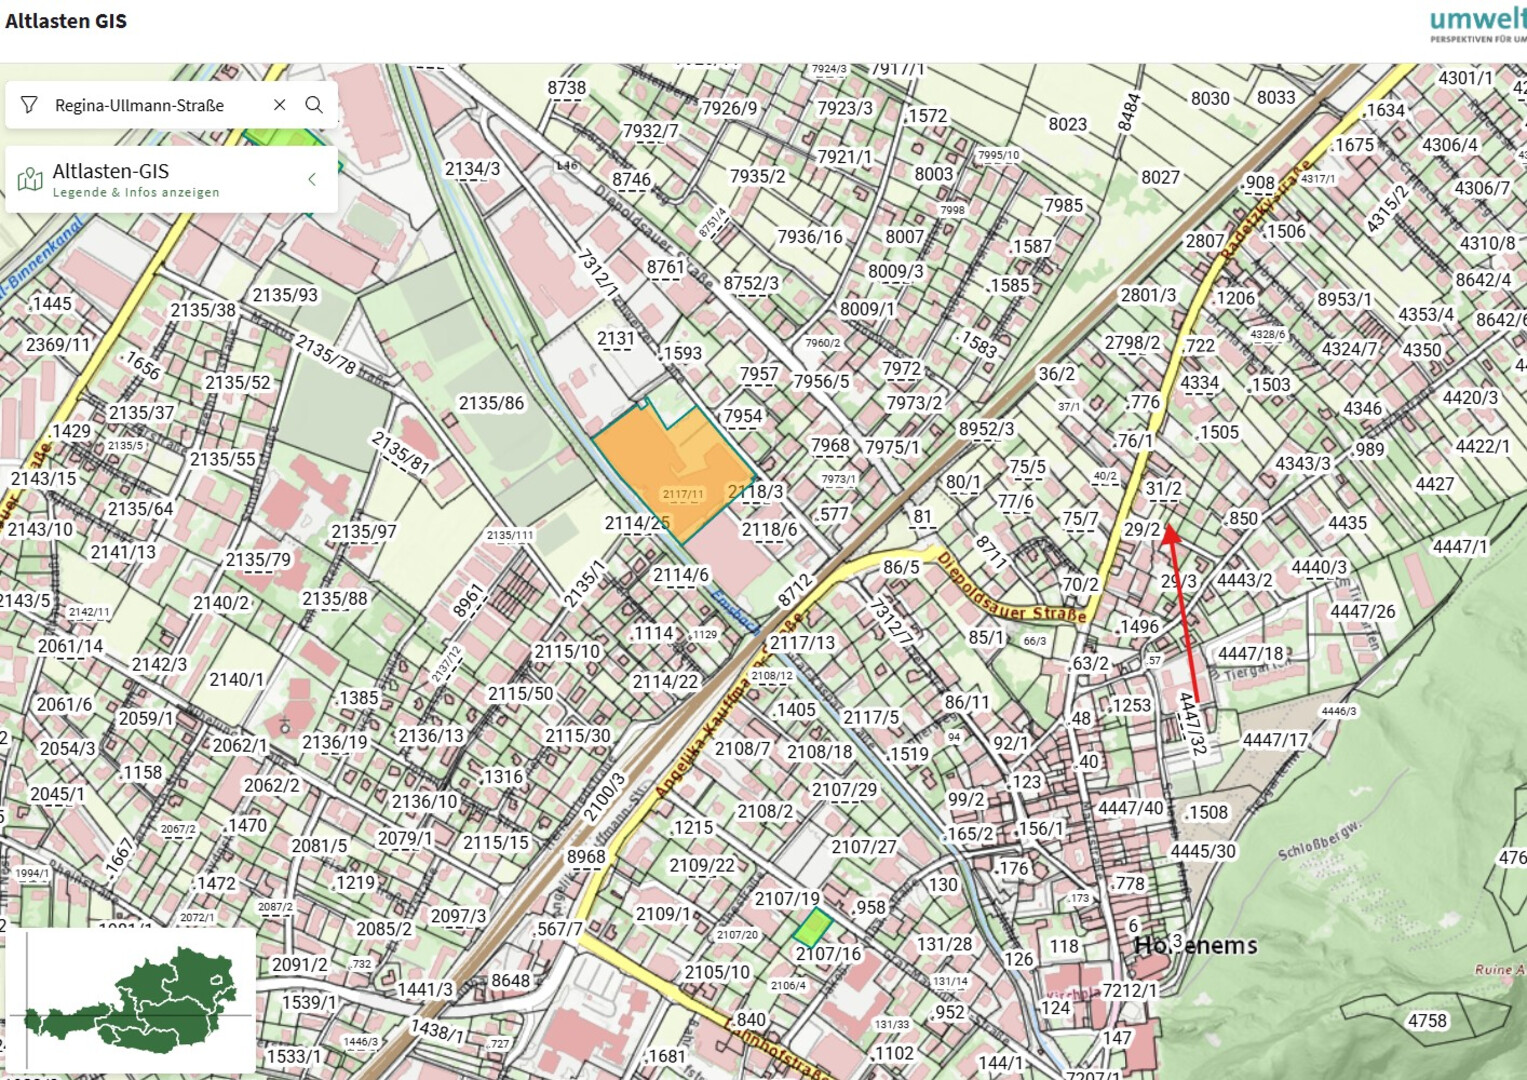This screenshot has width=1527, height=1080.
Task: Select the small green polygon near 2107/16
Action: tap(813, 927)
